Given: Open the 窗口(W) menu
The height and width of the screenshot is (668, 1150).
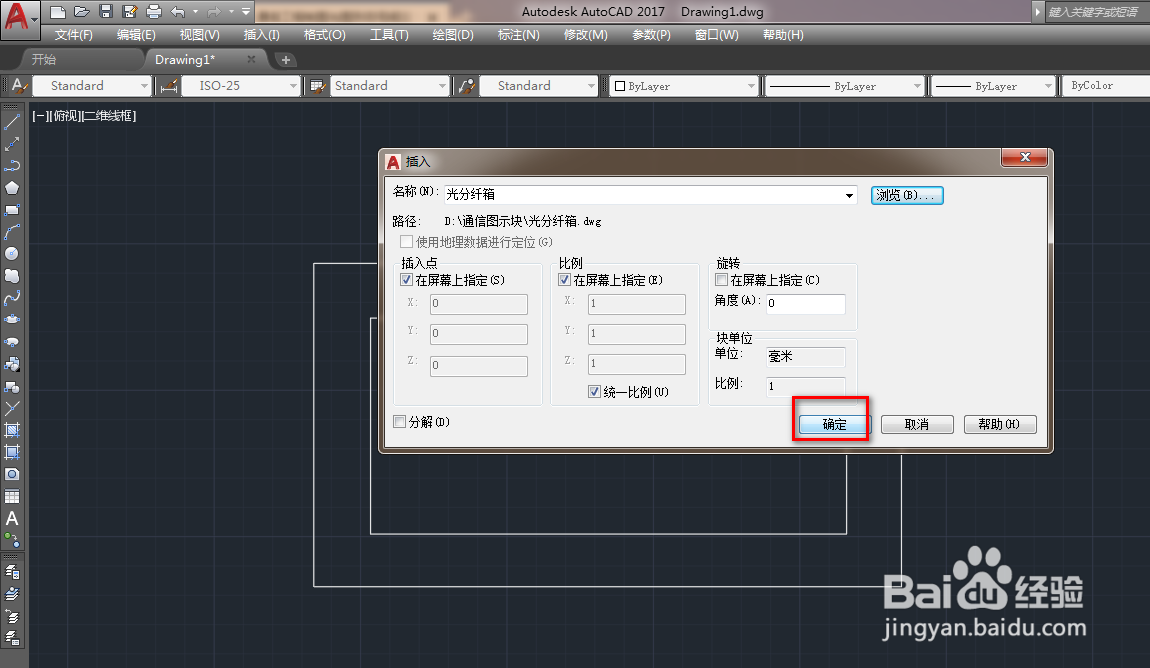Looking at the screenshot, I should click(717, 34).
